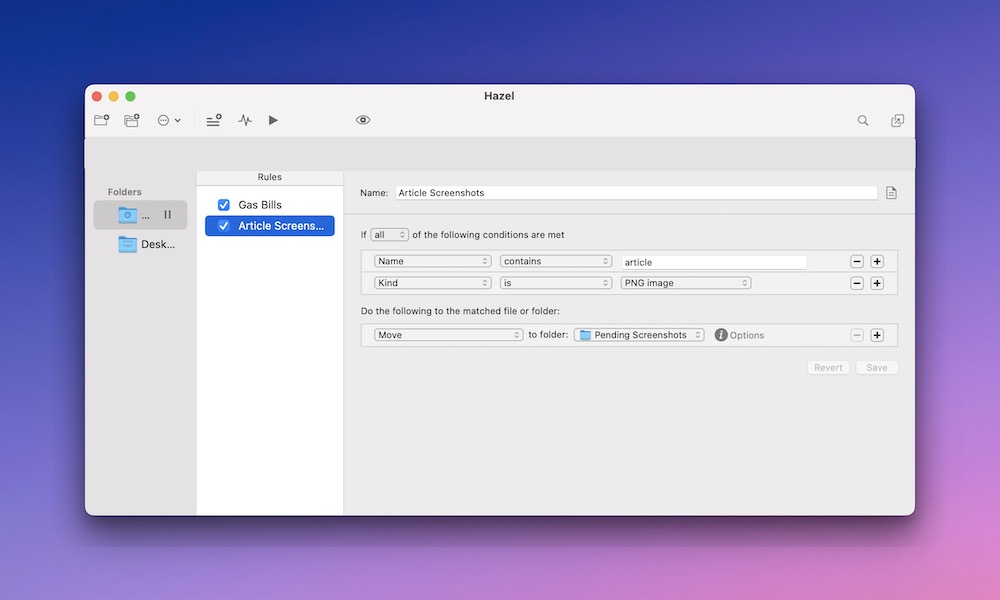
Task: Click the minus button on Move action
Action: (x=857, y=335)
